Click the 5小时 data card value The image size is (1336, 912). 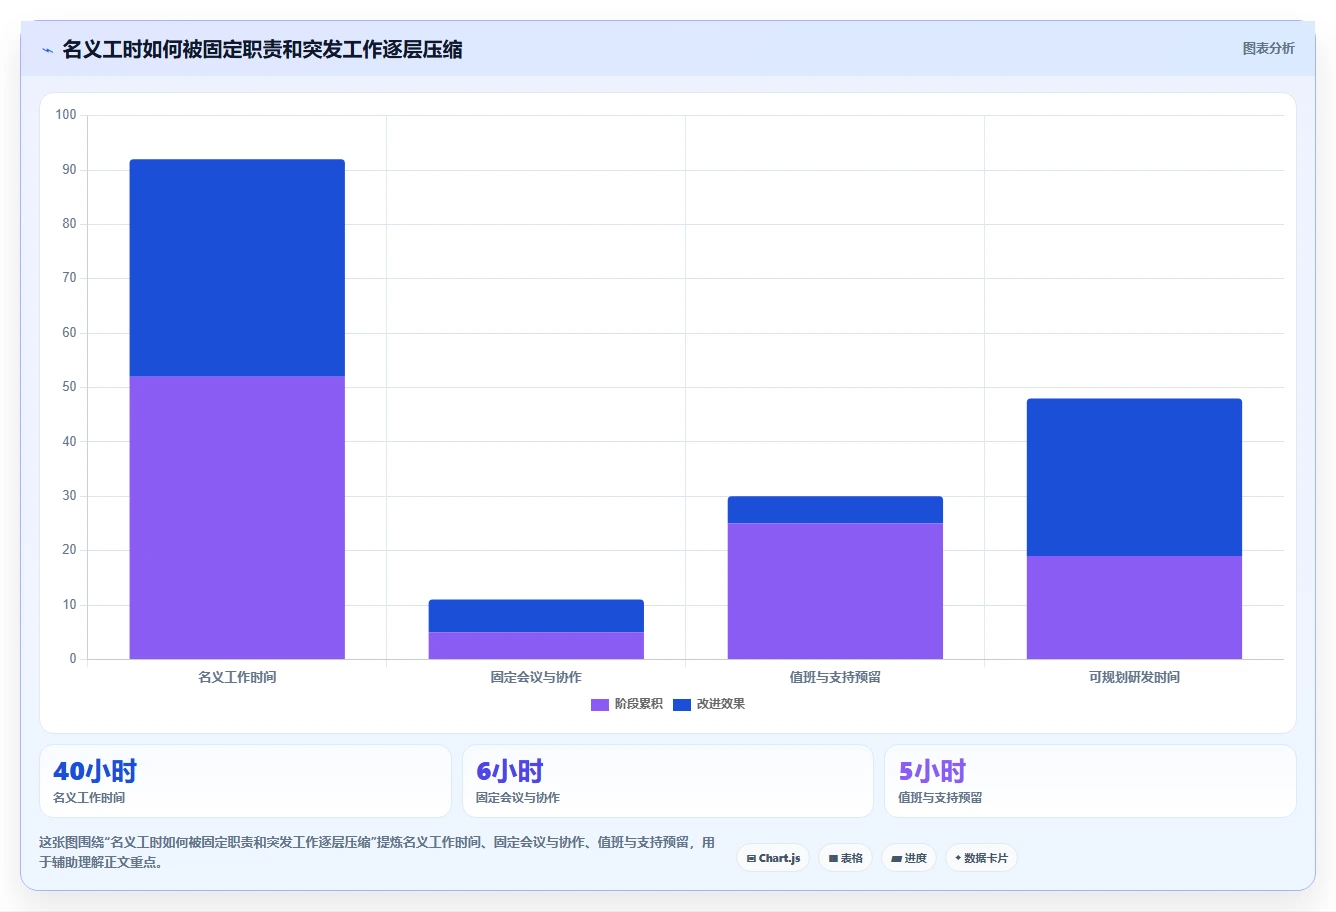(x=932, y=771)
